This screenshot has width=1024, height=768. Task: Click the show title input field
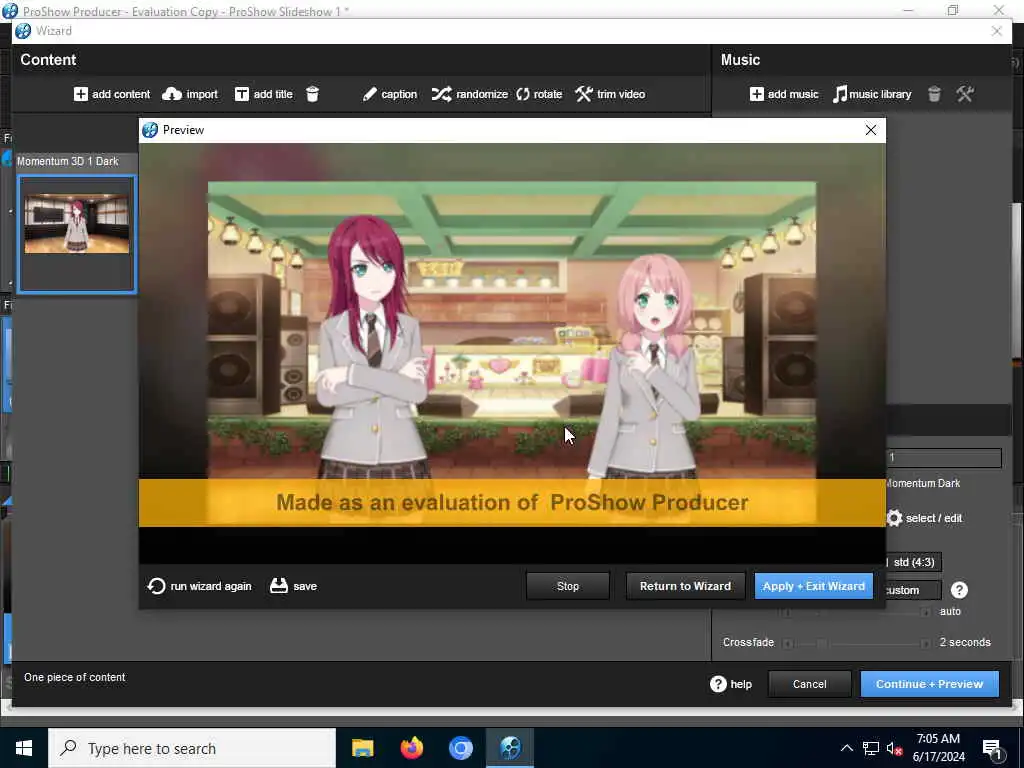click(x=944, y=457)
